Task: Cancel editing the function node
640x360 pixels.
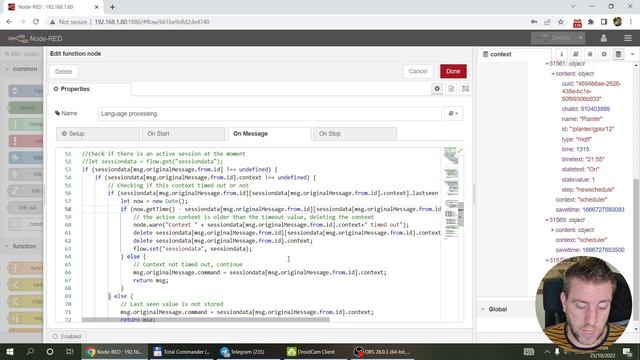Action: [418, 71]
